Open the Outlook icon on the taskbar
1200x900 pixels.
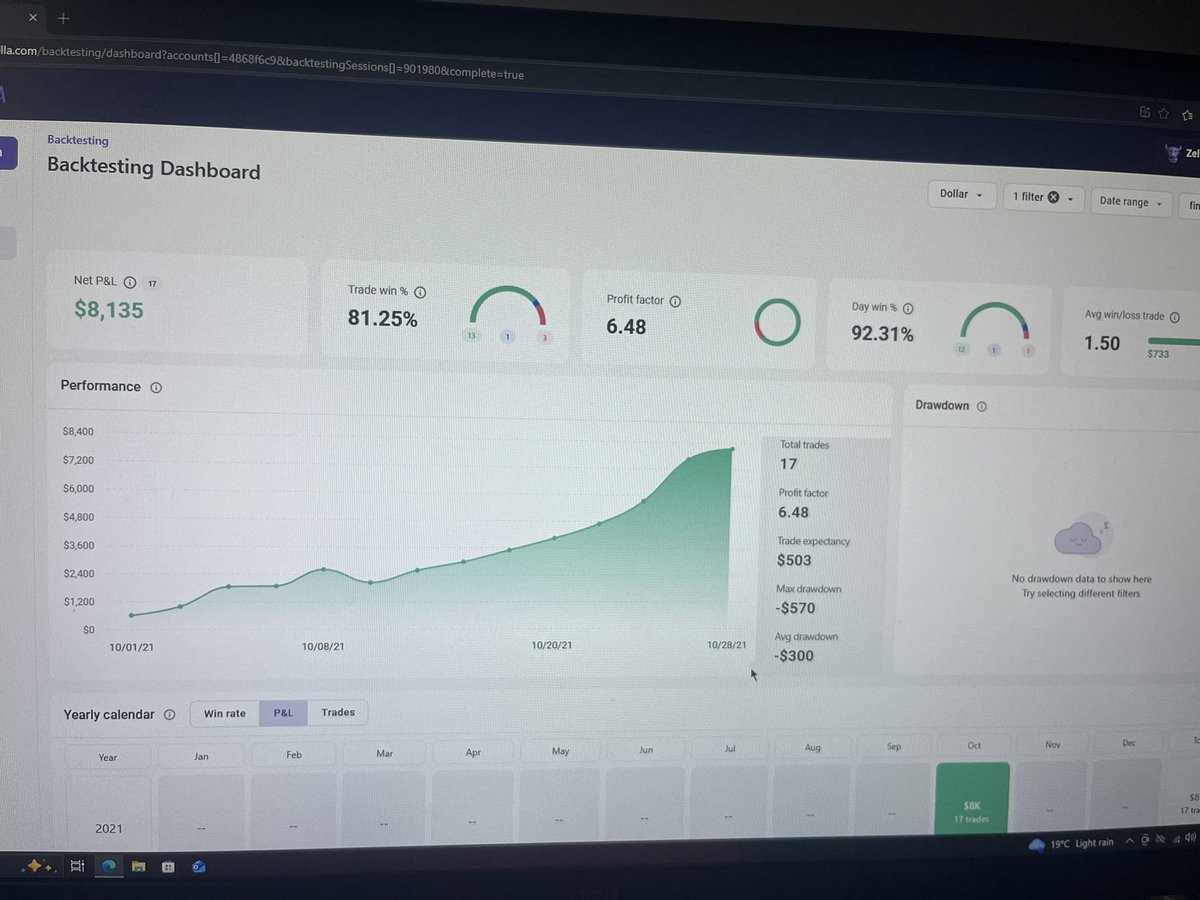(198, 867)
